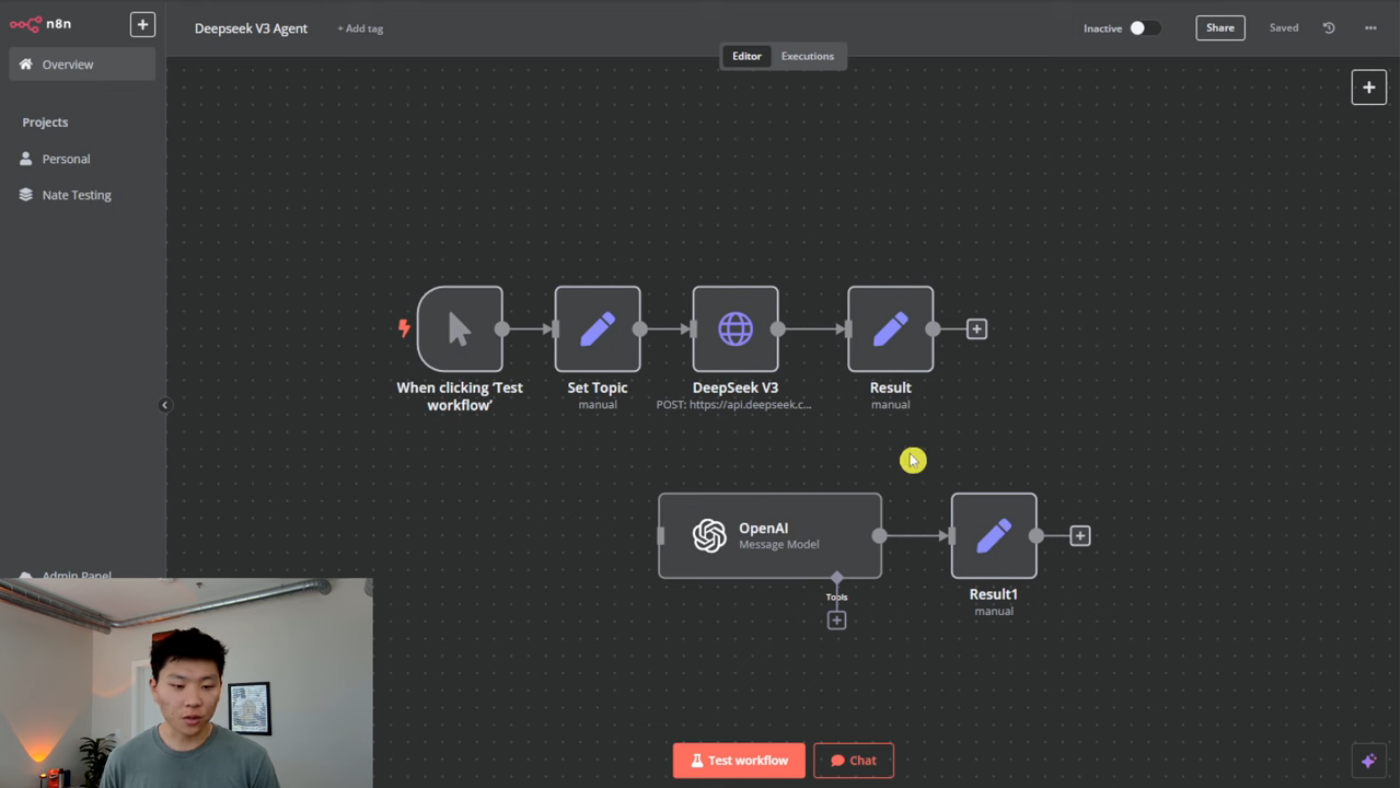This screenshot has width=1400, height=788.
Task: Click output dot of OpenAI node
Action: (879, 536)
